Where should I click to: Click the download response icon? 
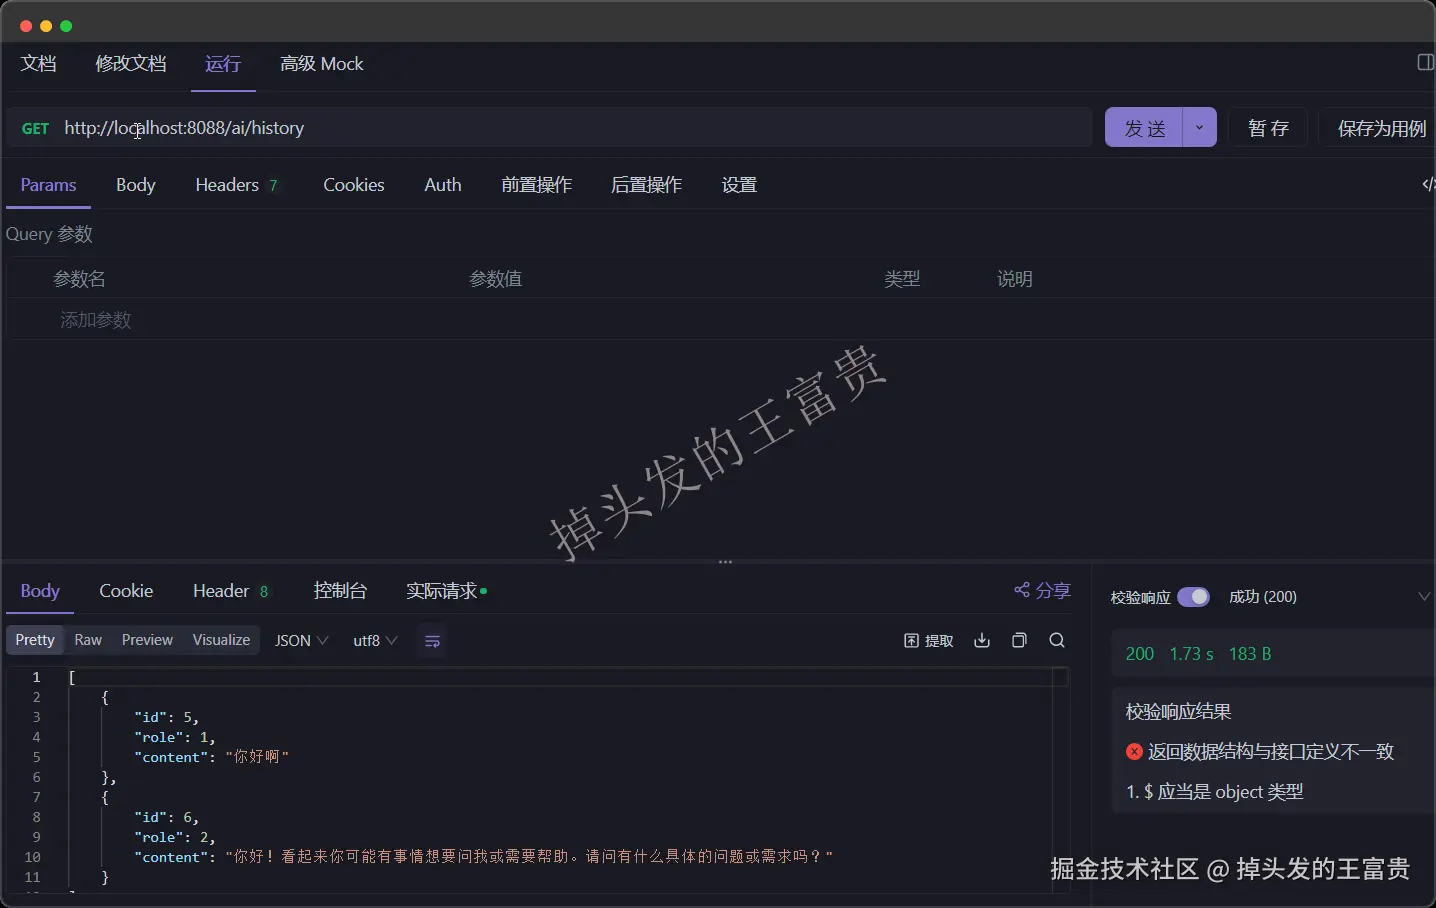(982, 641)
